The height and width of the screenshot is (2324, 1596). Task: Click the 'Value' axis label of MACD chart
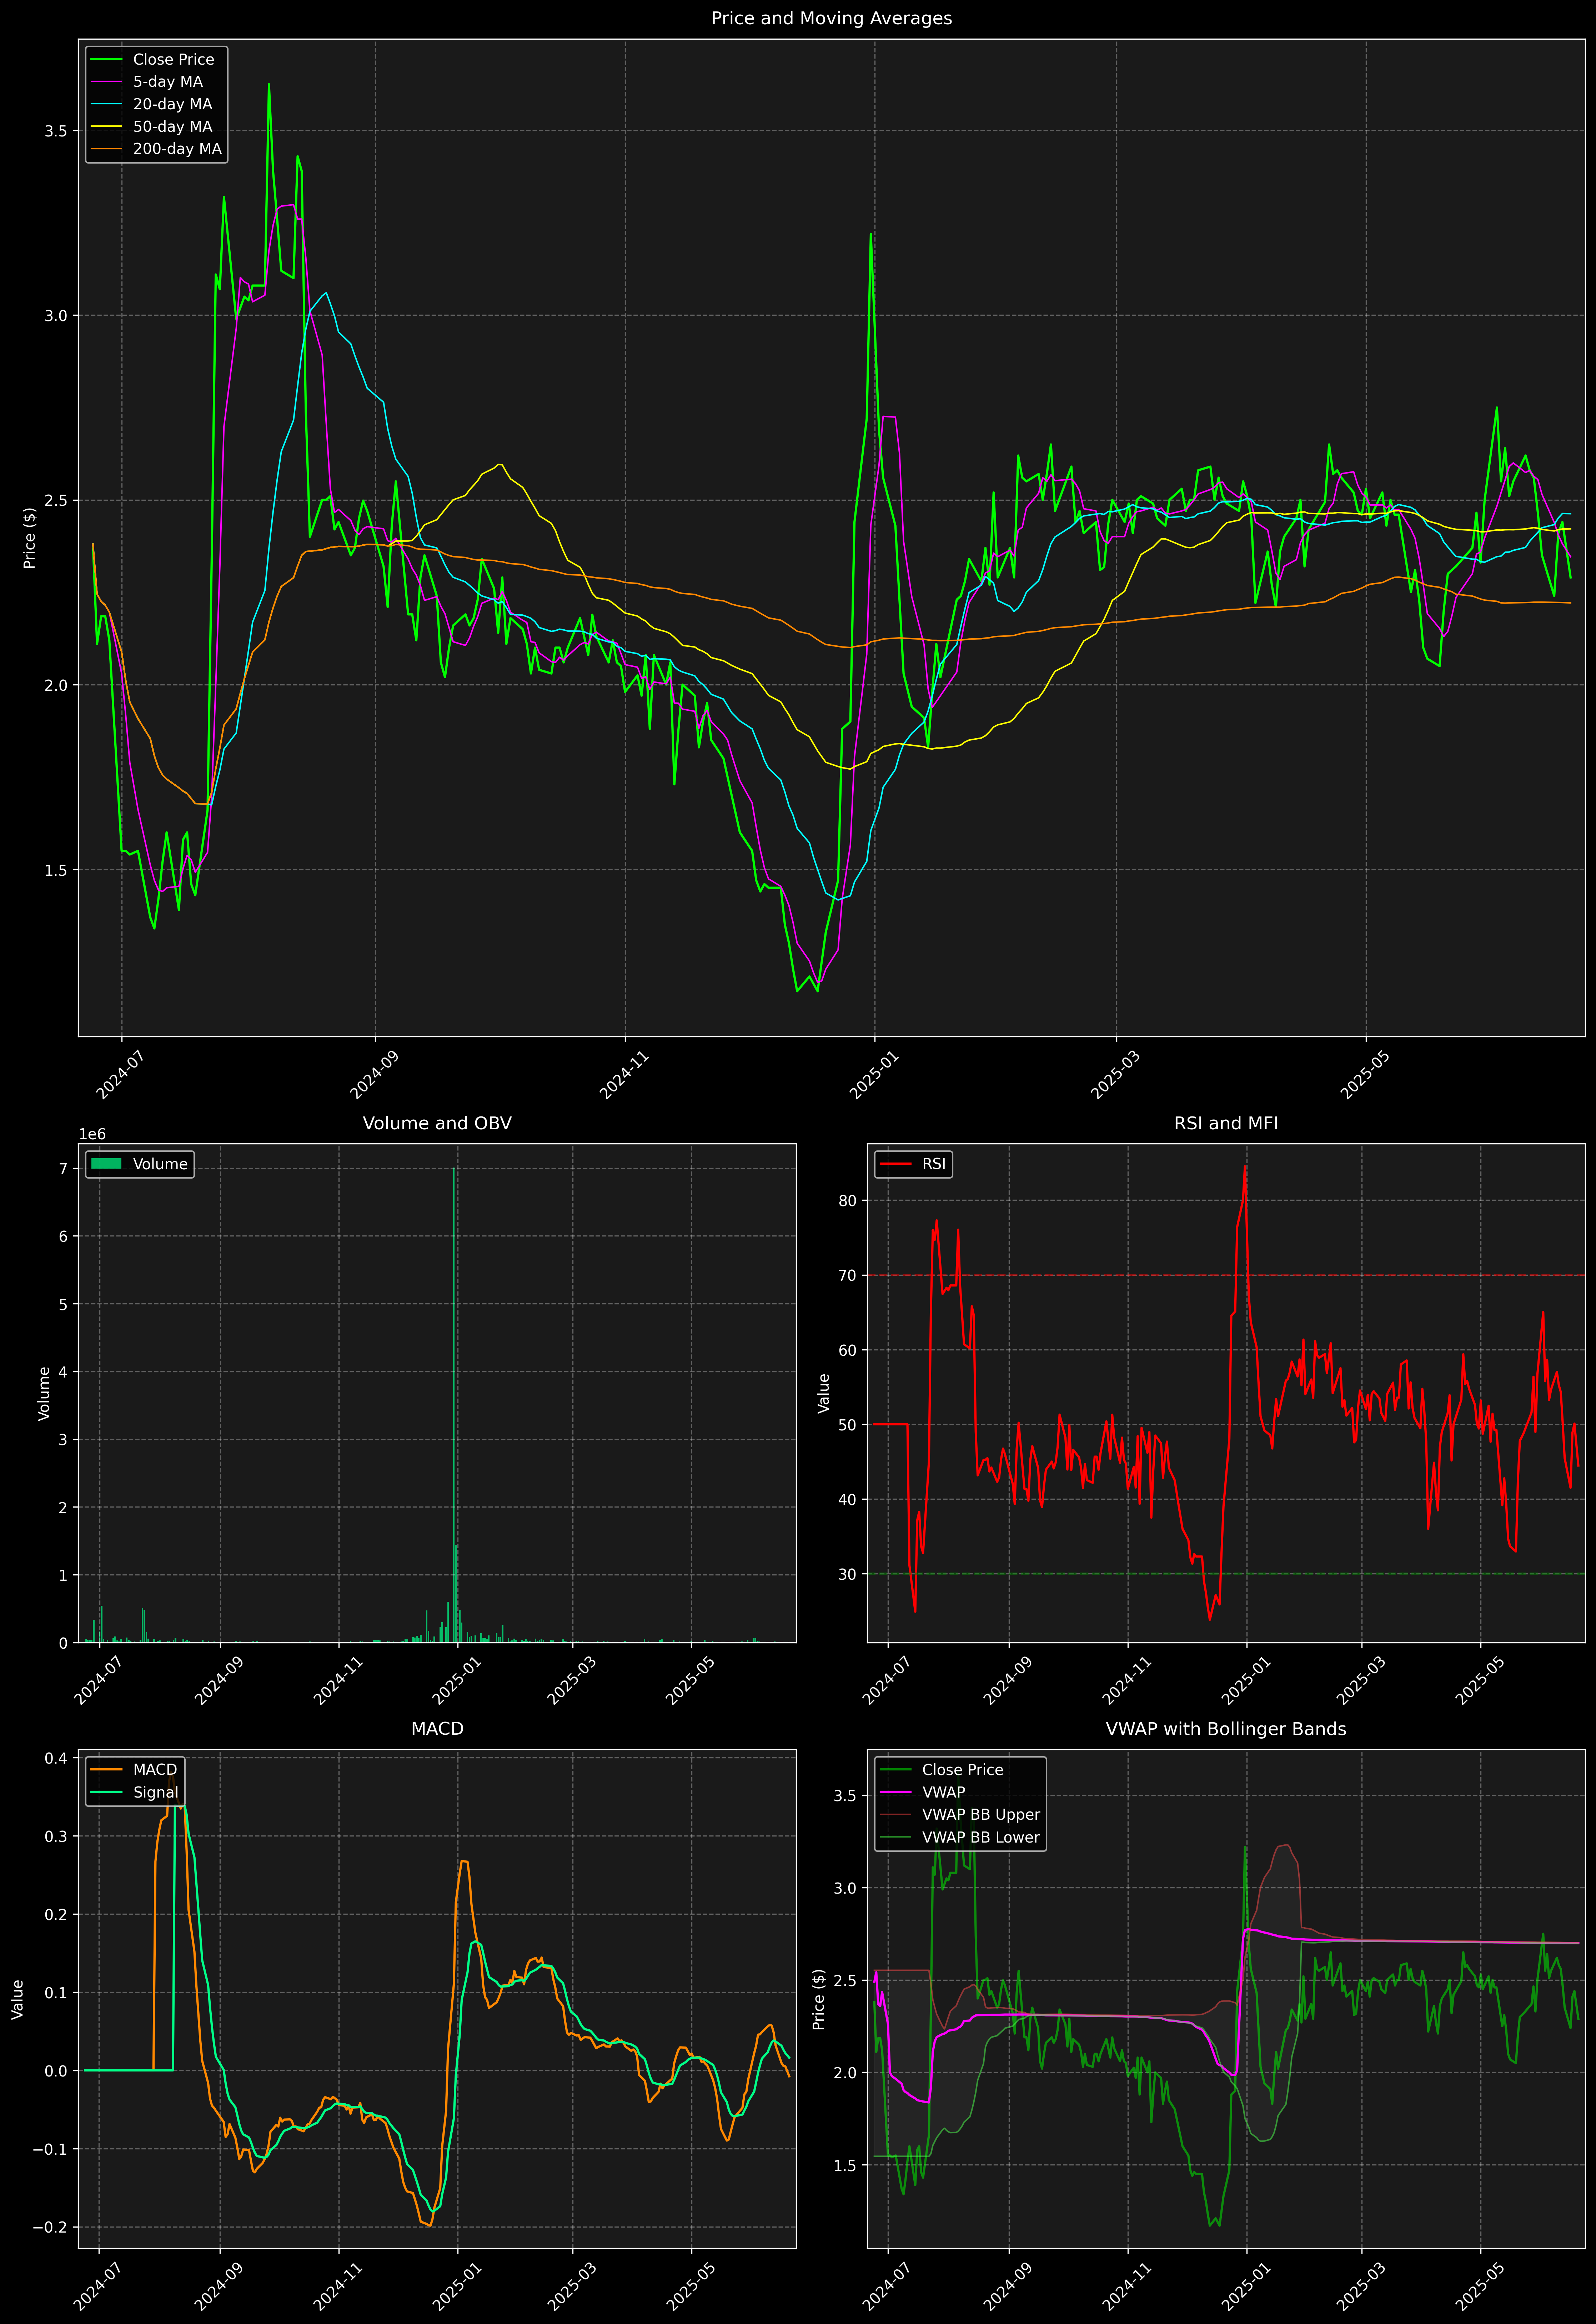18,1999
